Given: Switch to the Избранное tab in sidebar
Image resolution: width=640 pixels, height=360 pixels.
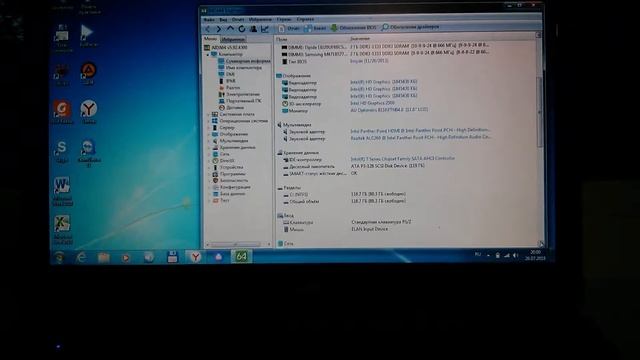Looking at the screenshot, I should point(233,39).
